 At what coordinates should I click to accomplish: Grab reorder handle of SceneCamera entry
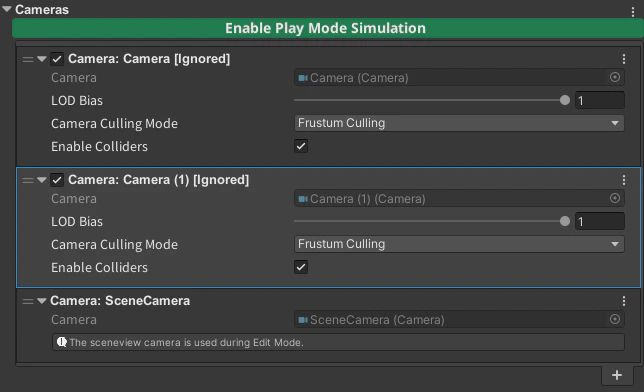[28, 302]
